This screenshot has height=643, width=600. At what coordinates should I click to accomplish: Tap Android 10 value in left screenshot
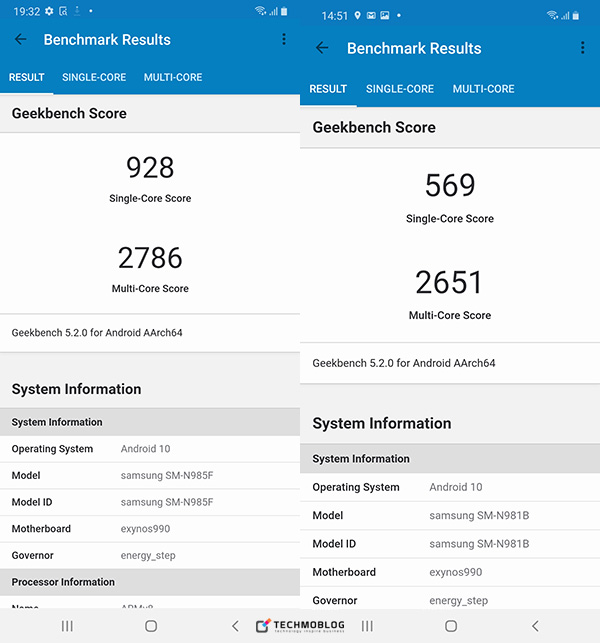(x=145, y=449)
